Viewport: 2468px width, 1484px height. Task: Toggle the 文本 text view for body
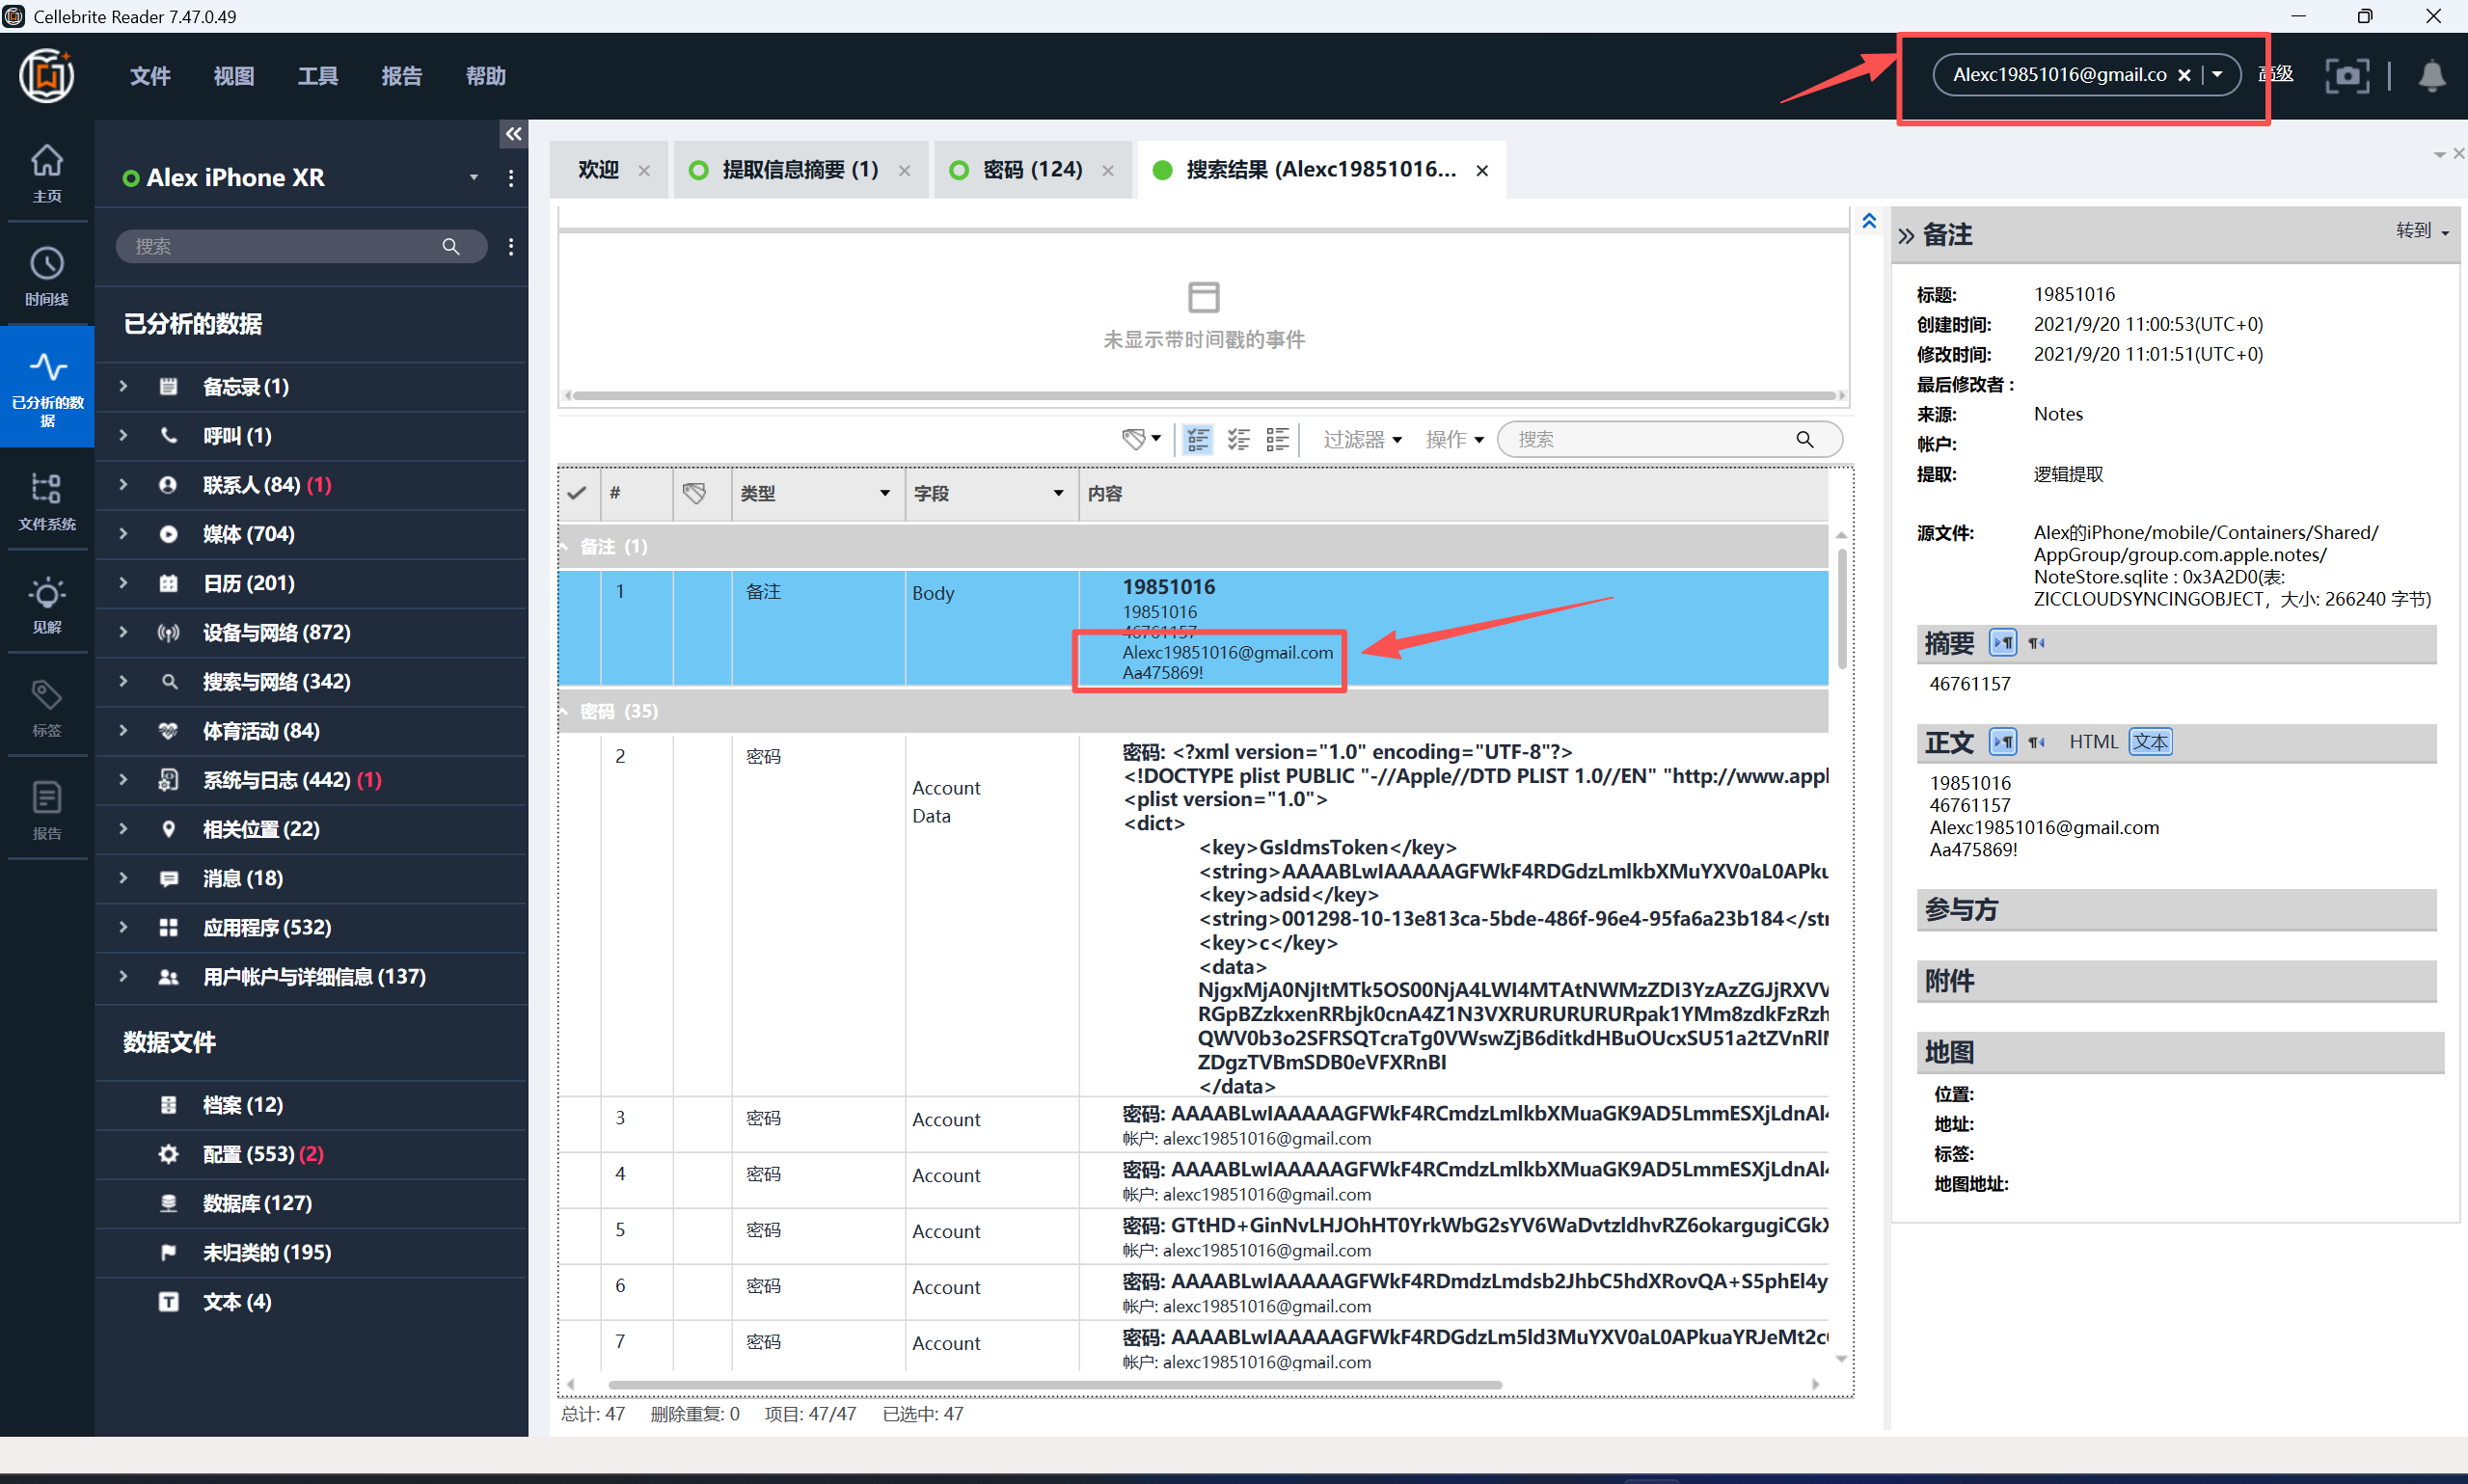tap(2149, 742)
